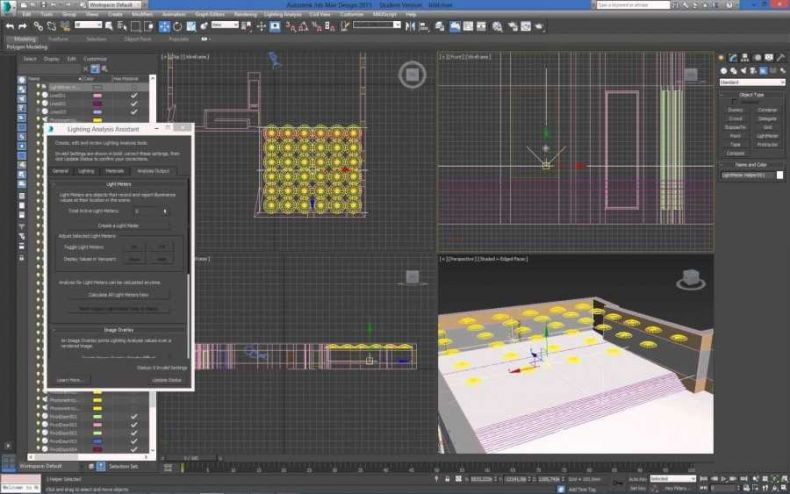Toggle the Angle Snap button
This screenshot has height=494, width=790.
(x=304, y=26)
